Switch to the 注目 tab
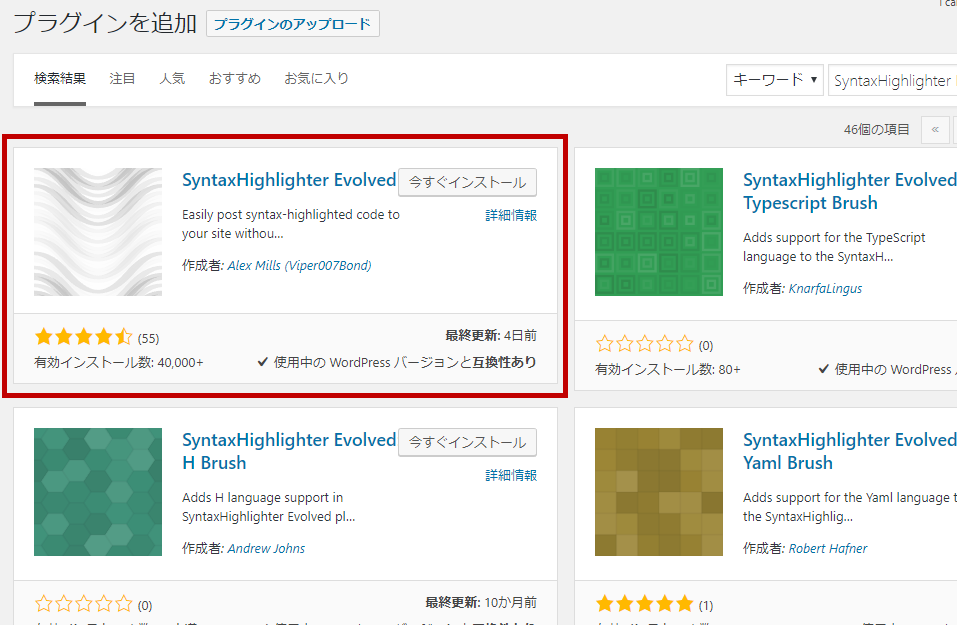 122,78
